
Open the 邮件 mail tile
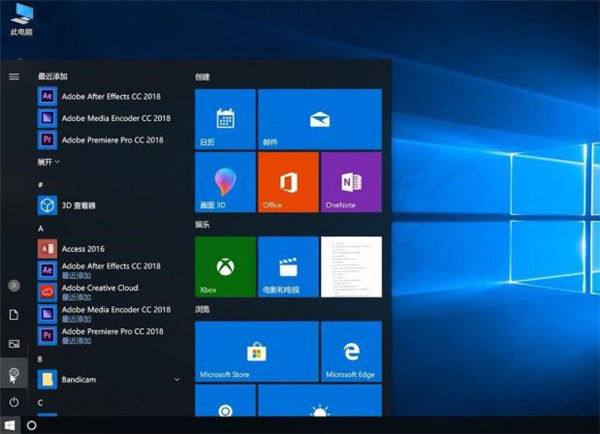(319, 119)
